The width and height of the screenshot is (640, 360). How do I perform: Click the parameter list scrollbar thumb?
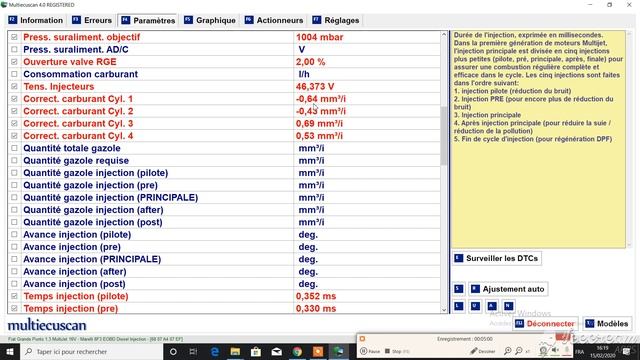point(444,136)
